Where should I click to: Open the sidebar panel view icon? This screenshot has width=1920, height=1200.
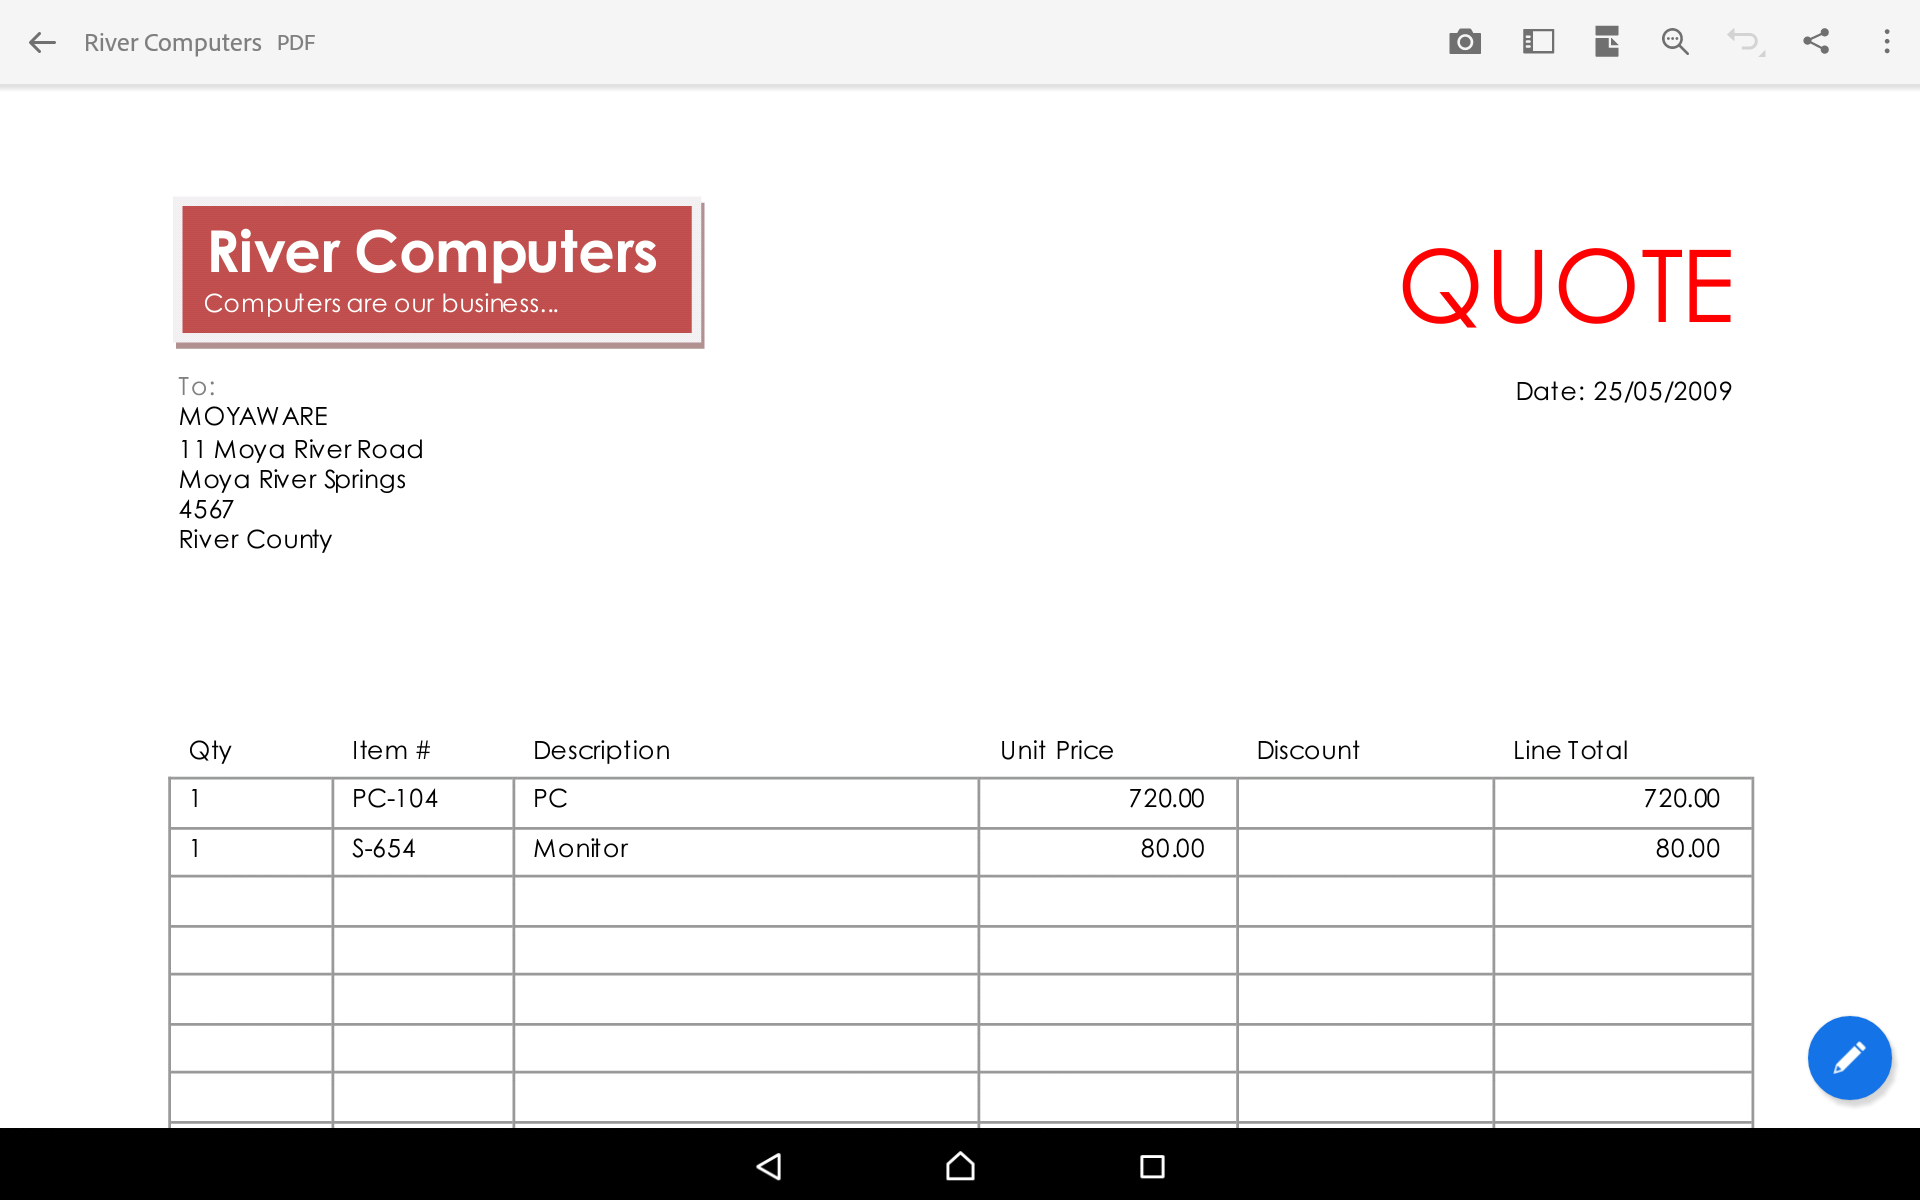click(x=1538, y=42)
